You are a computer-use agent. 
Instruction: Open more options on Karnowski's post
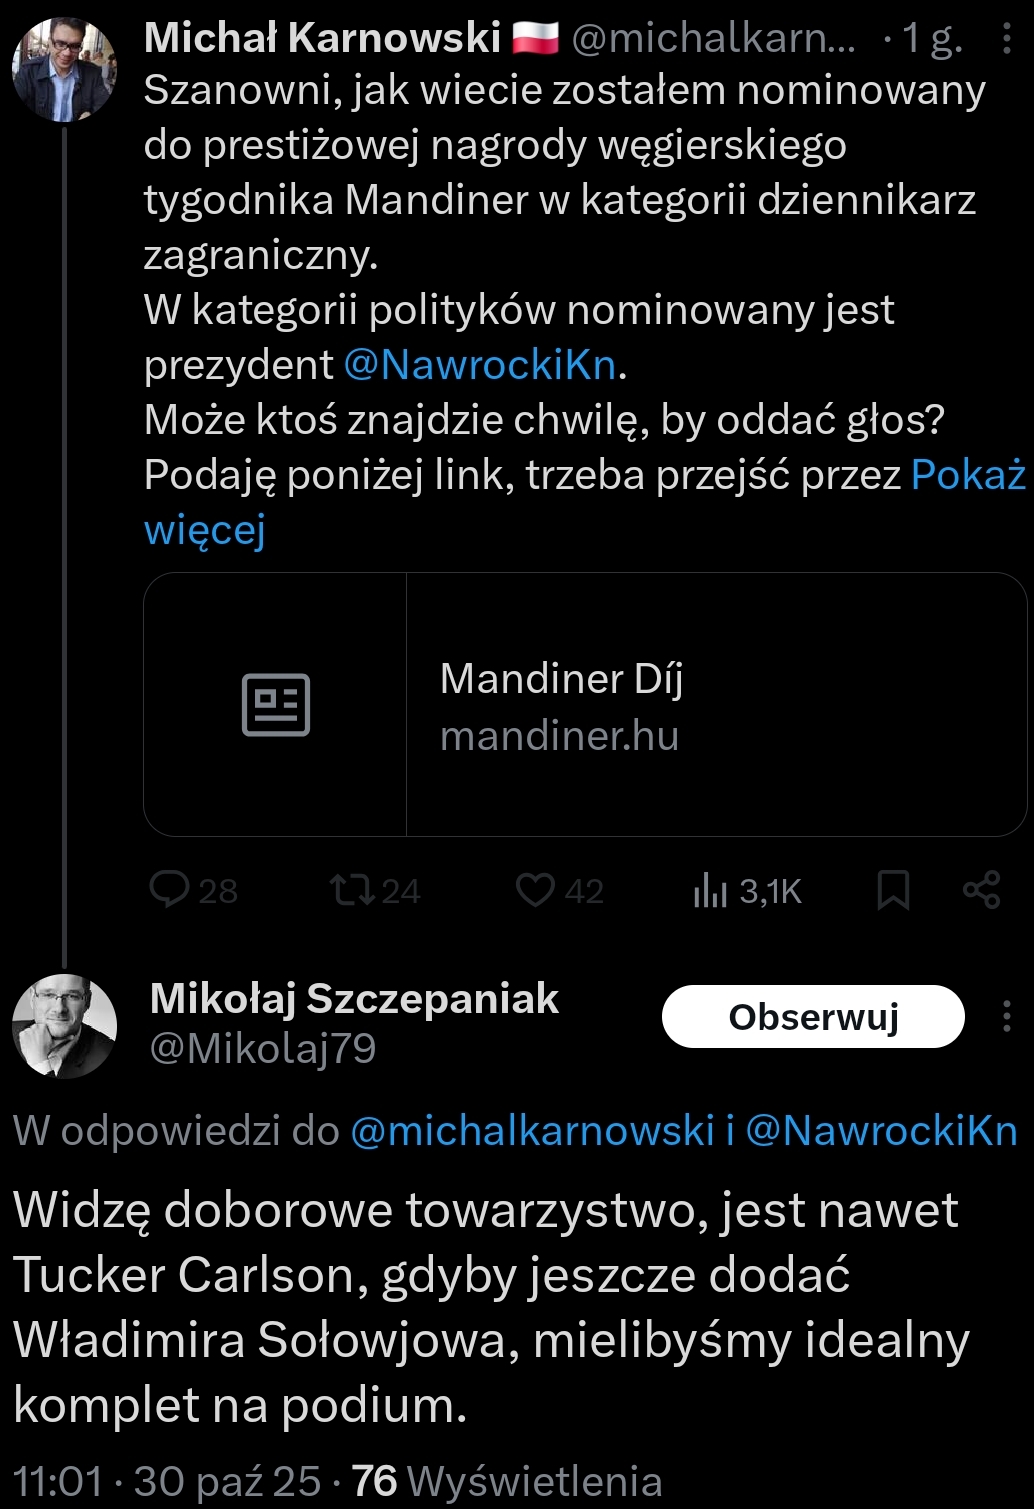[x=1006, y=38]
